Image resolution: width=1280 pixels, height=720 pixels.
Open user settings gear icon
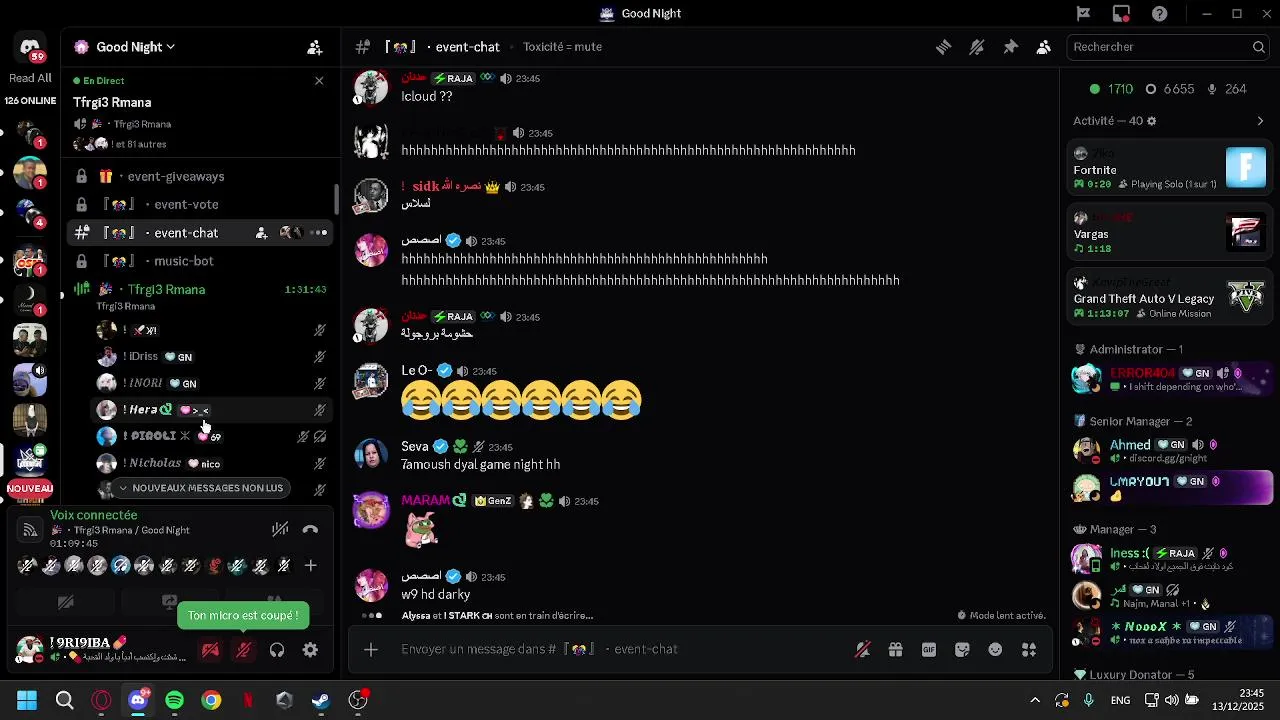click(310, 650)
